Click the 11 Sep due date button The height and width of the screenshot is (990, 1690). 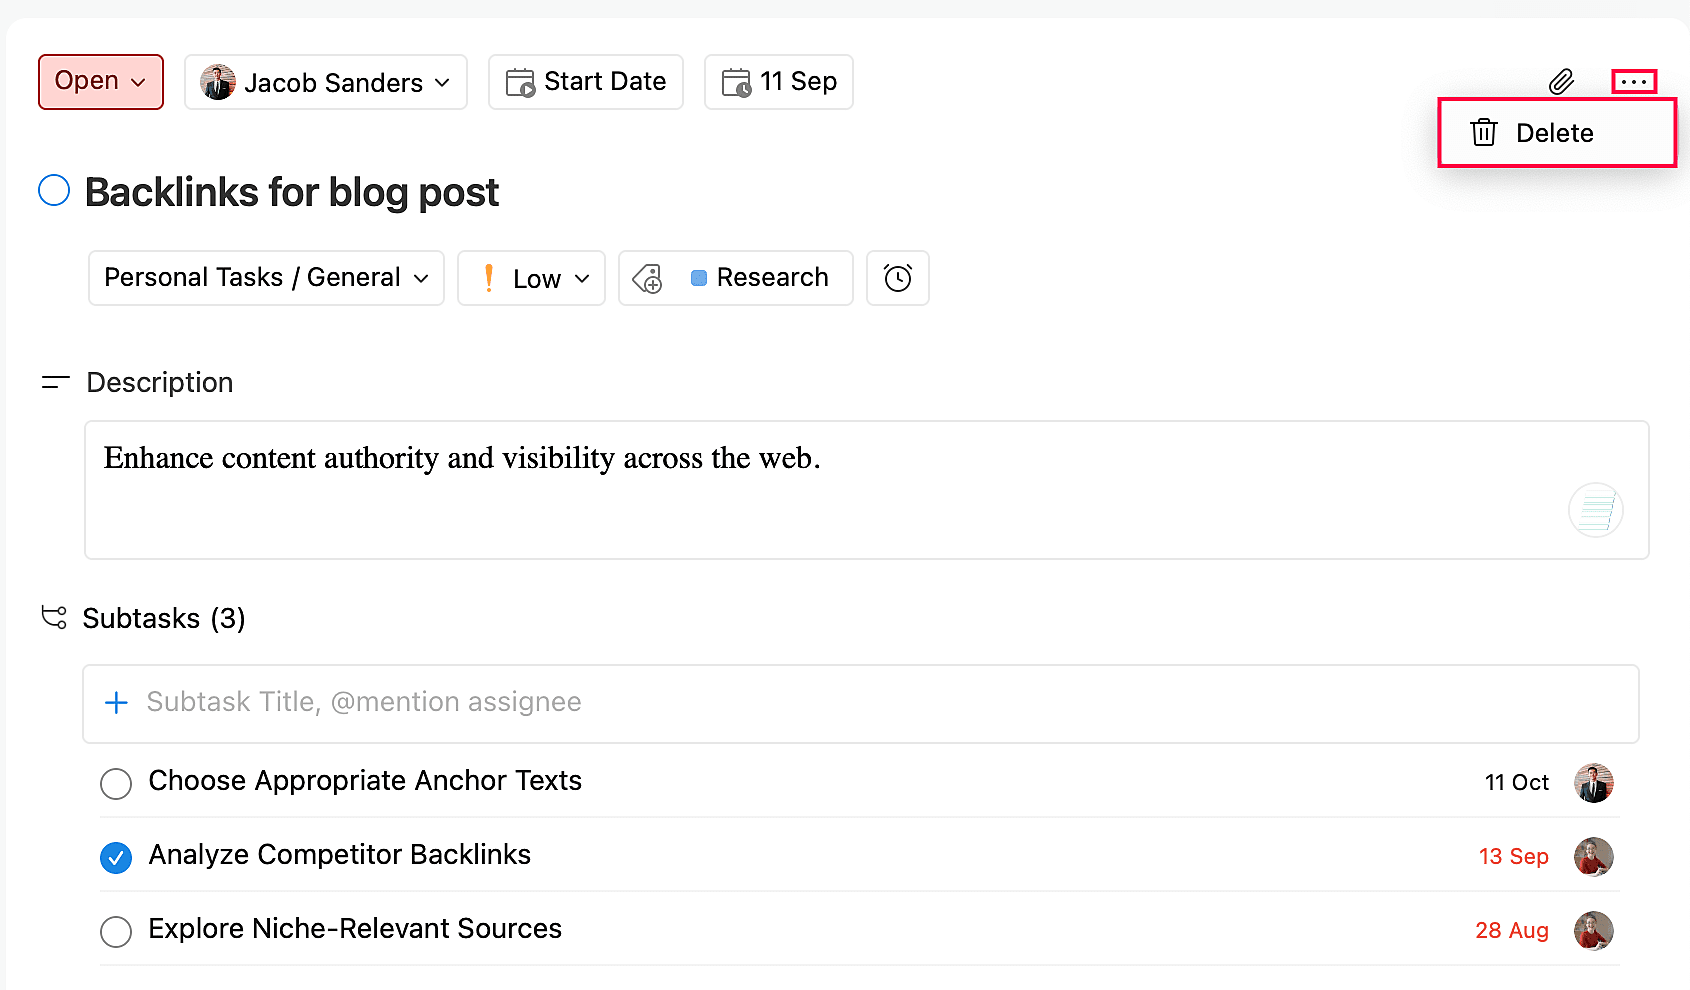tap(779, 82)
